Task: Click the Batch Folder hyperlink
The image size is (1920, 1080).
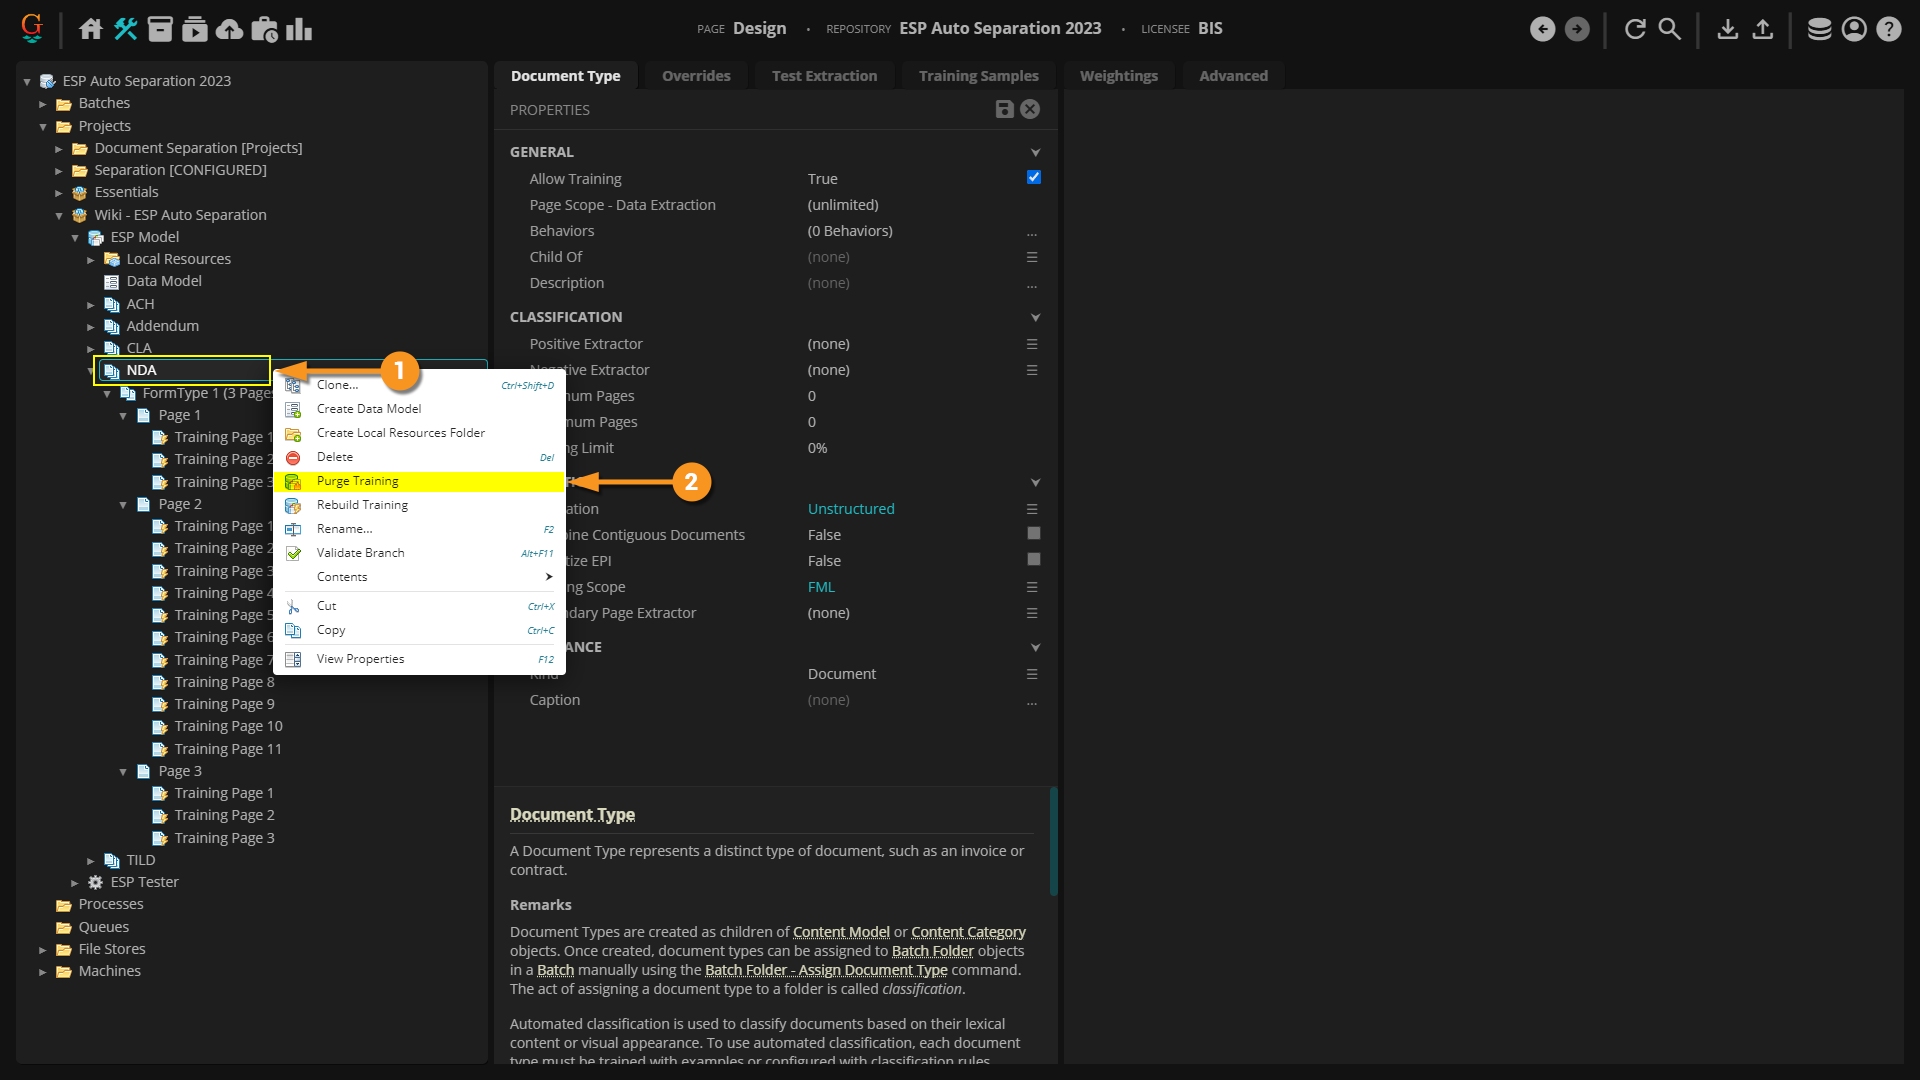Action: (932, 951)
